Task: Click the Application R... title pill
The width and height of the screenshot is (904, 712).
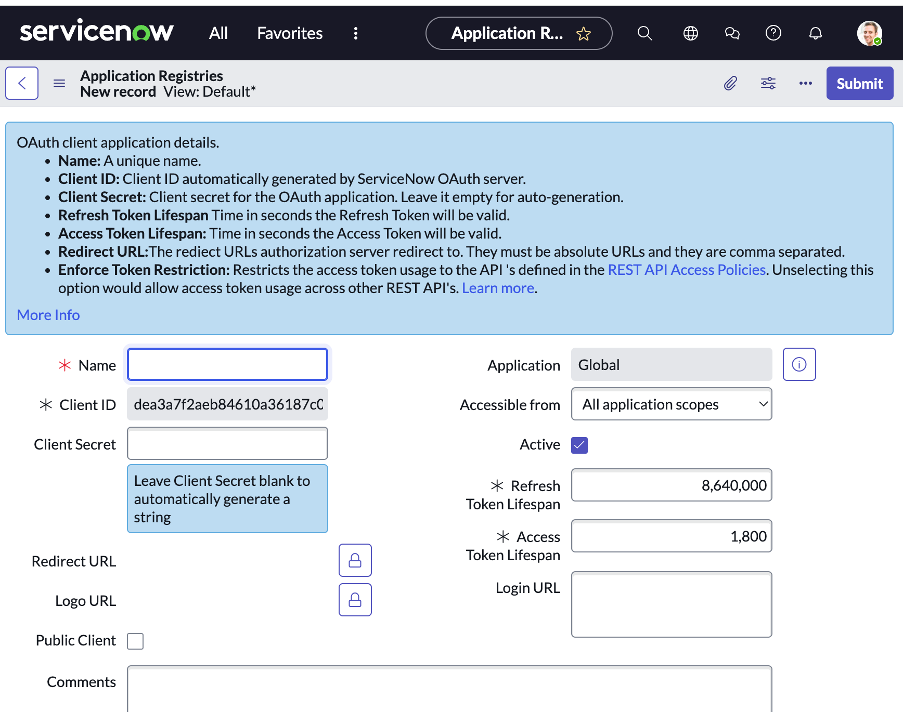Action: pos(518,33)
